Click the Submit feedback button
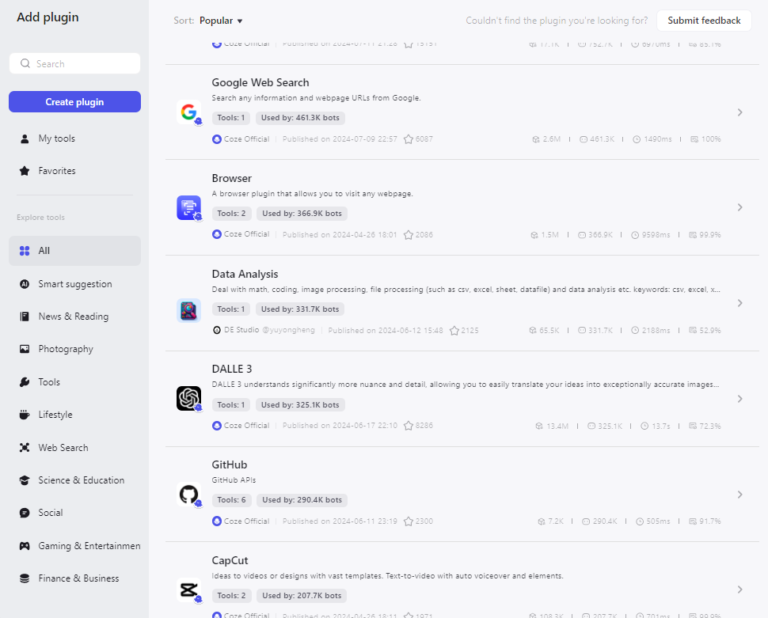The height and width of the screenshot is (618, 768). point(704,20)
